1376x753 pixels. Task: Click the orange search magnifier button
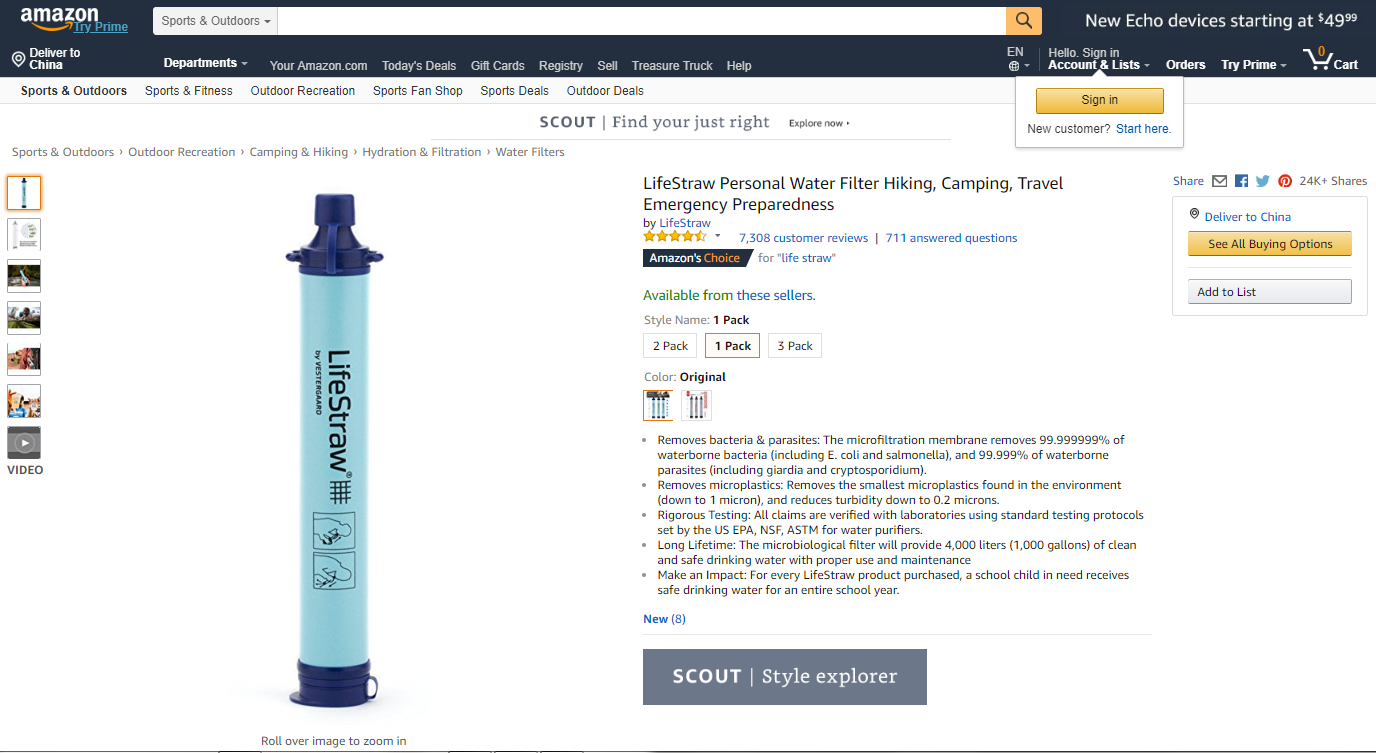[x=1023, y=21]
